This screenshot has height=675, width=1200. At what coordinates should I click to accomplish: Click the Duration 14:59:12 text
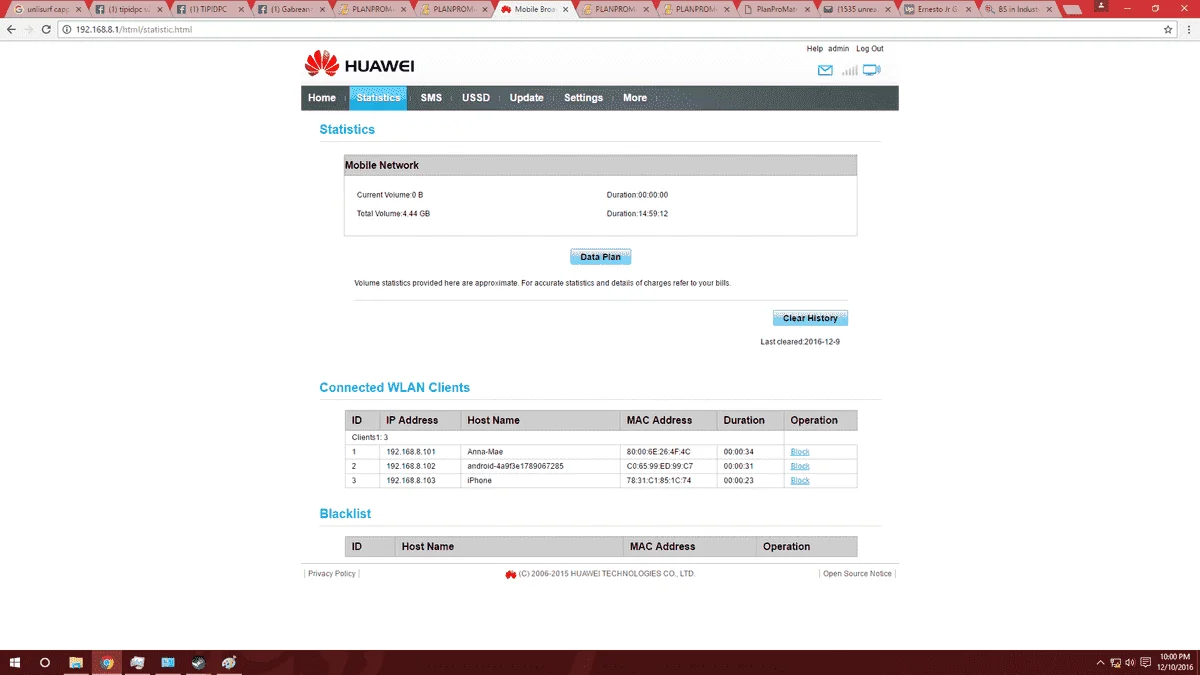point(637,214)
